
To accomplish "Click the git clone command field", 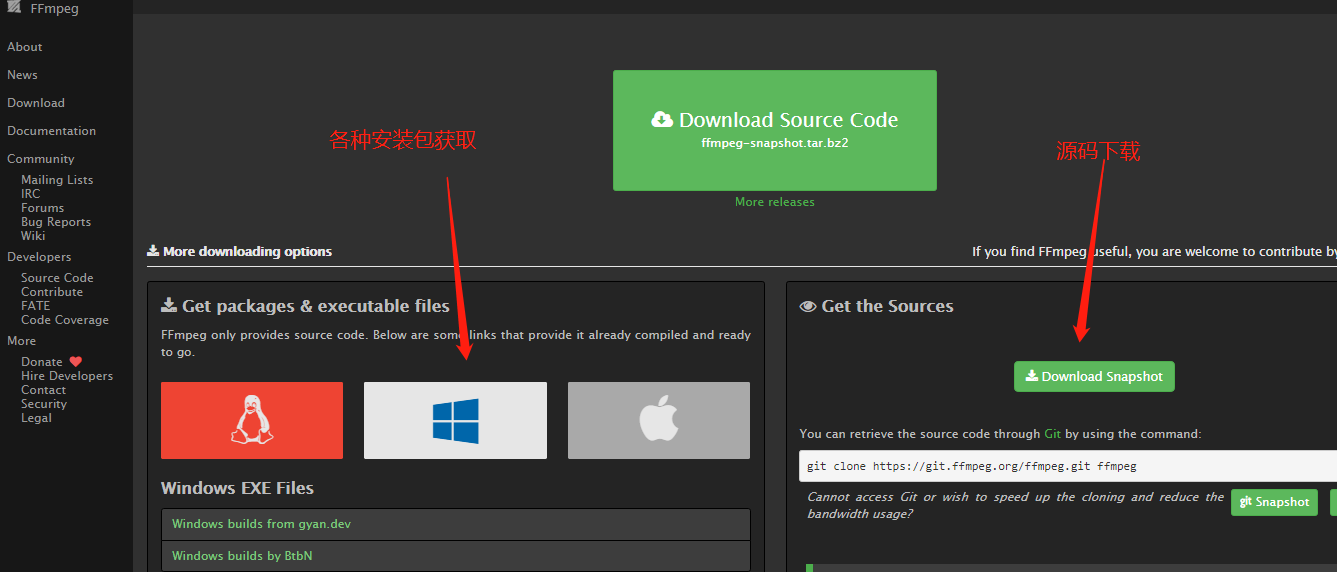I will coord(1068,466).
